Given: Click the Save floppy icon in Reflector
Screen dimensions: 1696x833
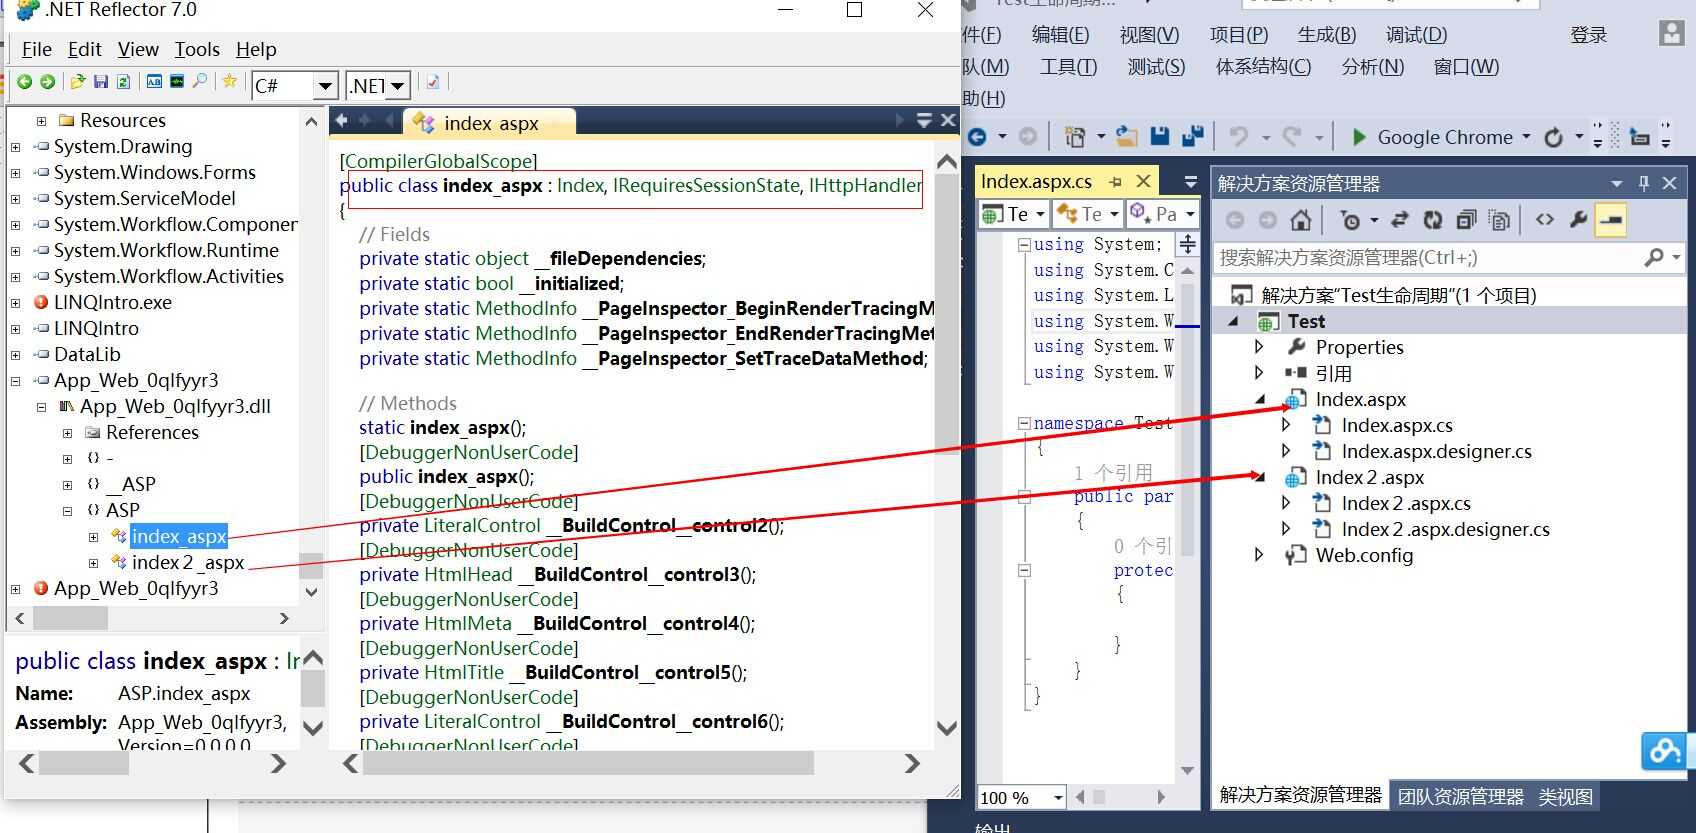Looking at the screenshot, I should (x=100, y=82).
